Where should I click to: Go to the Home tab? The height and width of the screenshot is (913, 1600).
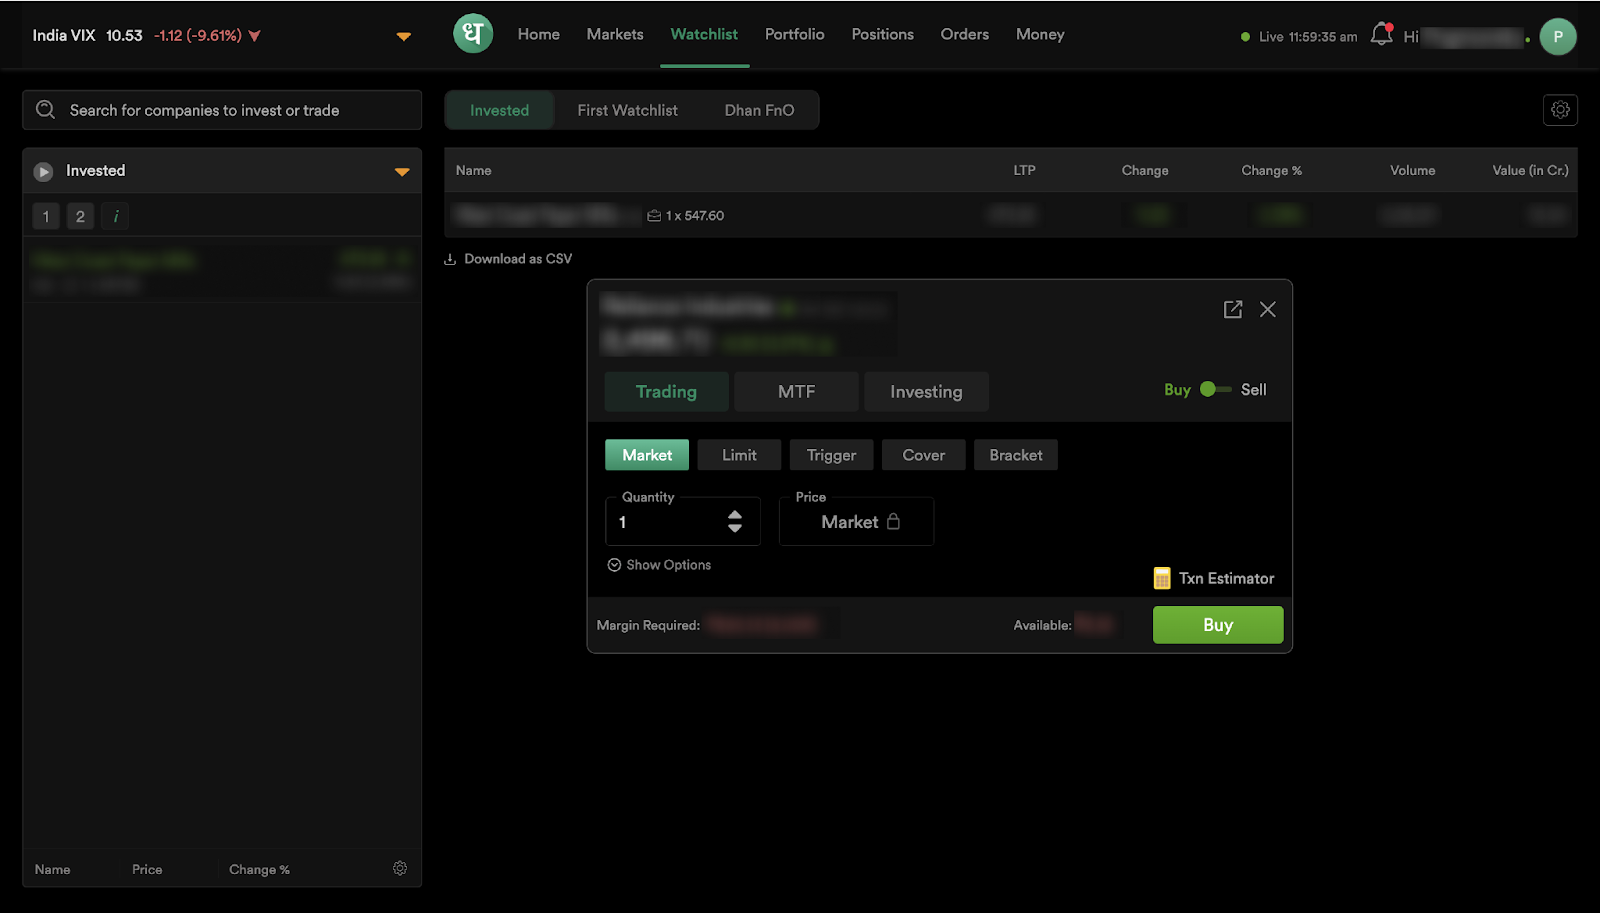[539, 34]
